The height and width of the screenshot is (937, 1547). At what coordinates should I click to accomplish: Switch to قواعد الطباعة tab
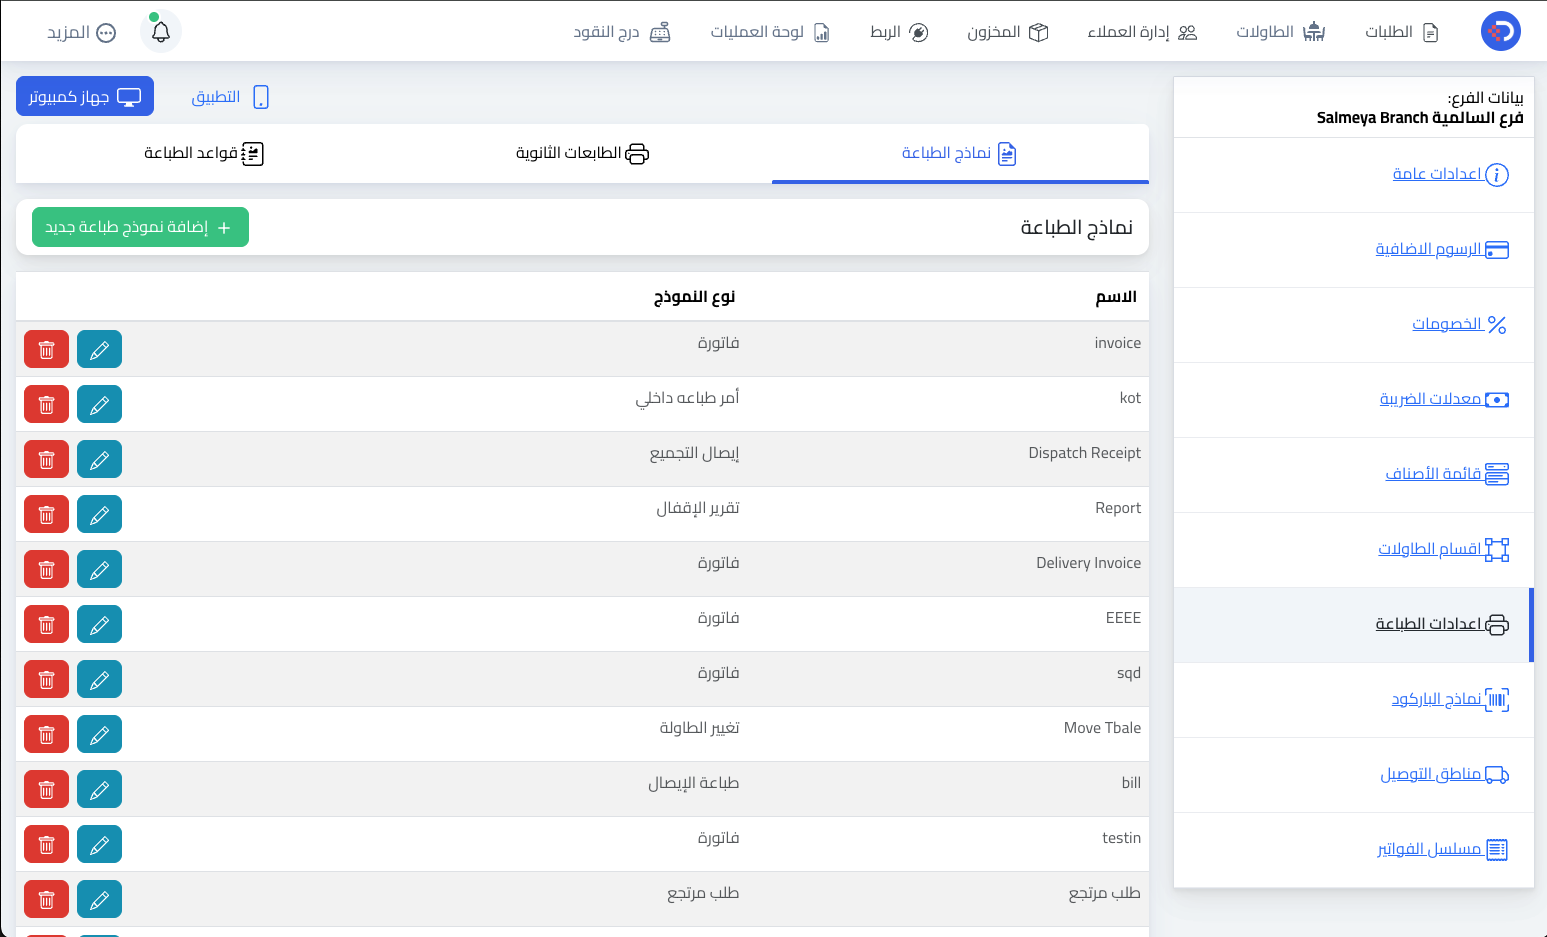pos(204,153)
